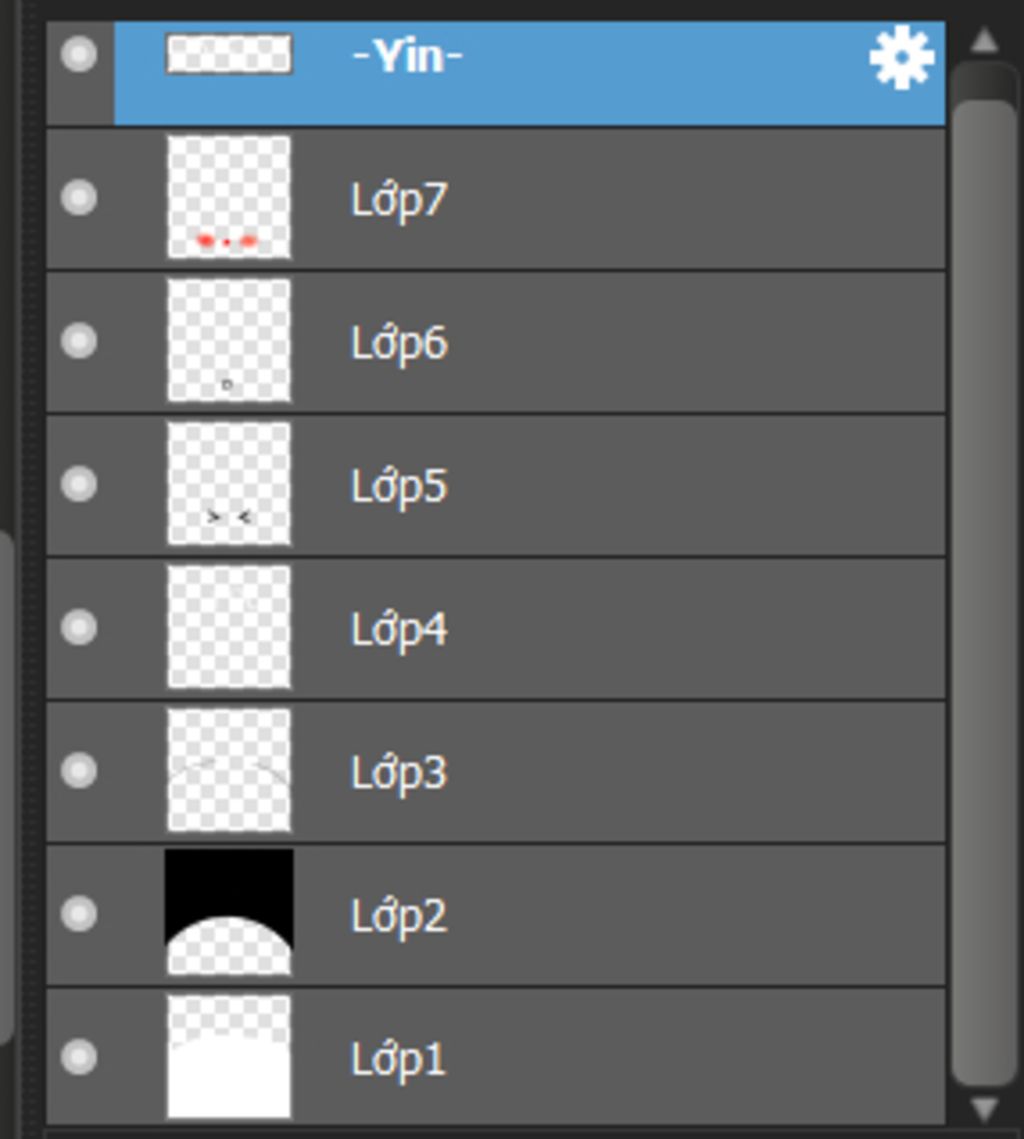Click the Lớp2 black thumbnail
Screen dimensions: 1024x1139
(x=229, y=913)
